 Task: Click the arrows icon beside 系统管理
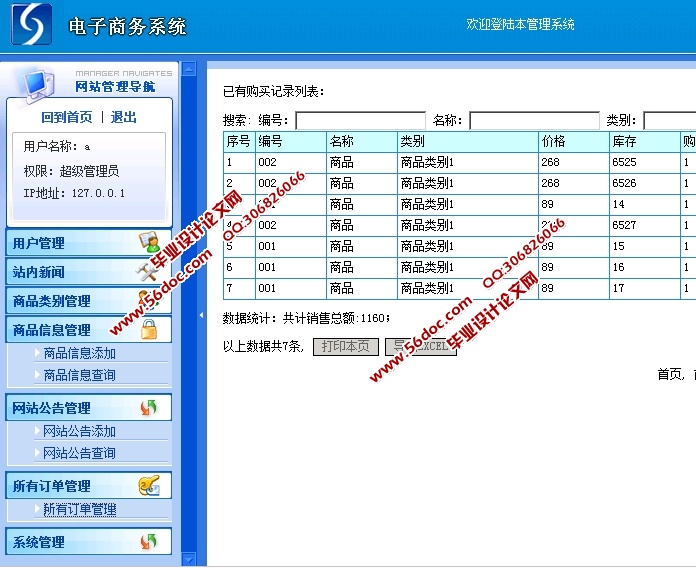click(x=148, y=541)
